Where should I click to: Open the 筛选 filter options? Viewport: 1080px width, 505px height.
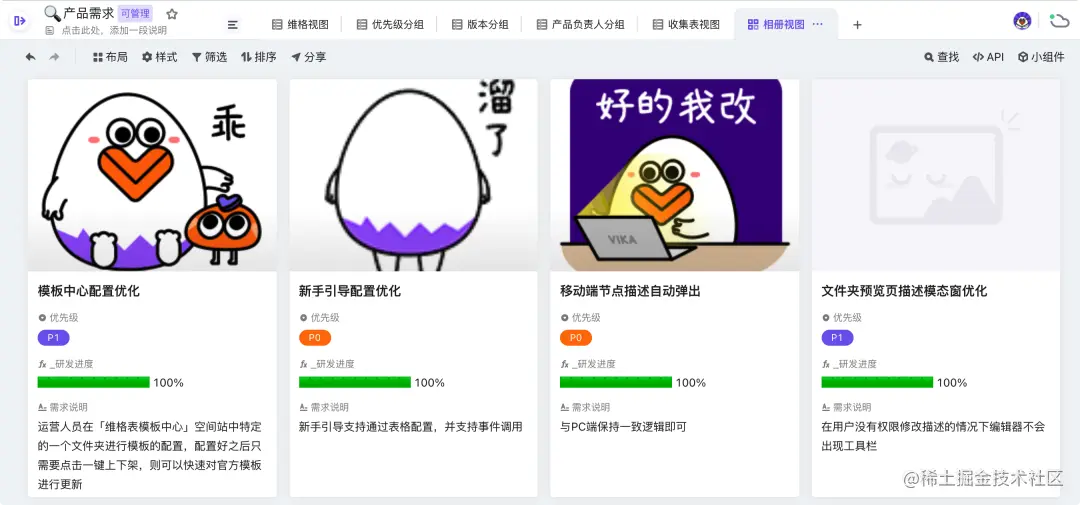point(209,57)
